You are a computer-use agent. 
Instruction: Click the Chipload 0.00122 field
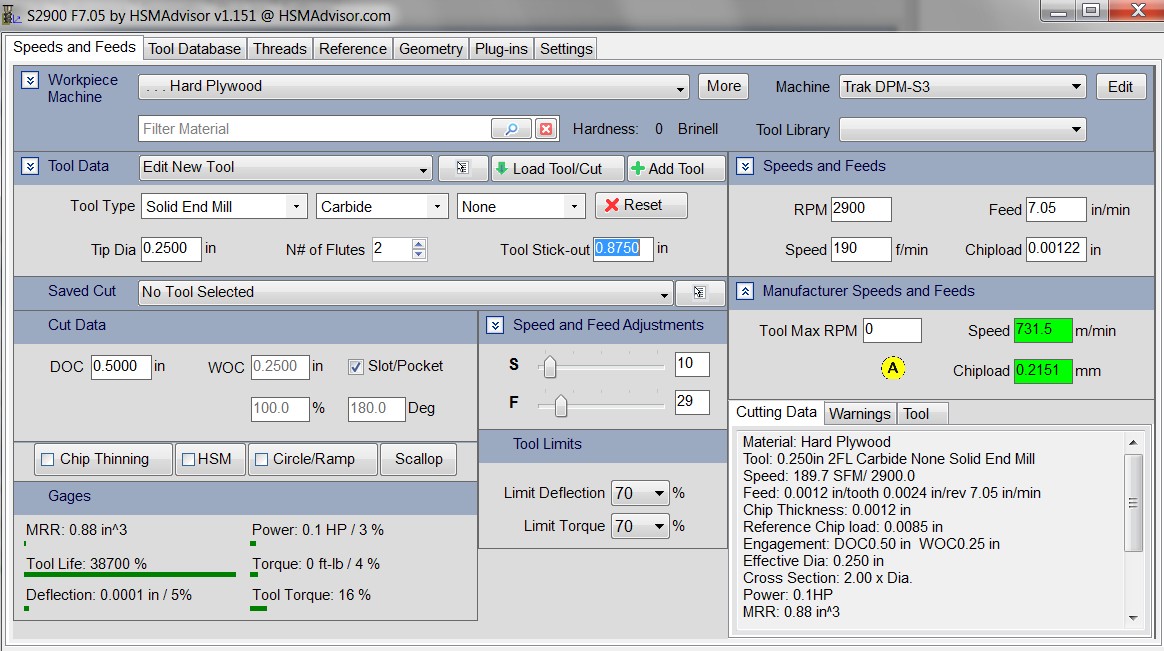click(x=1056, y=249)
